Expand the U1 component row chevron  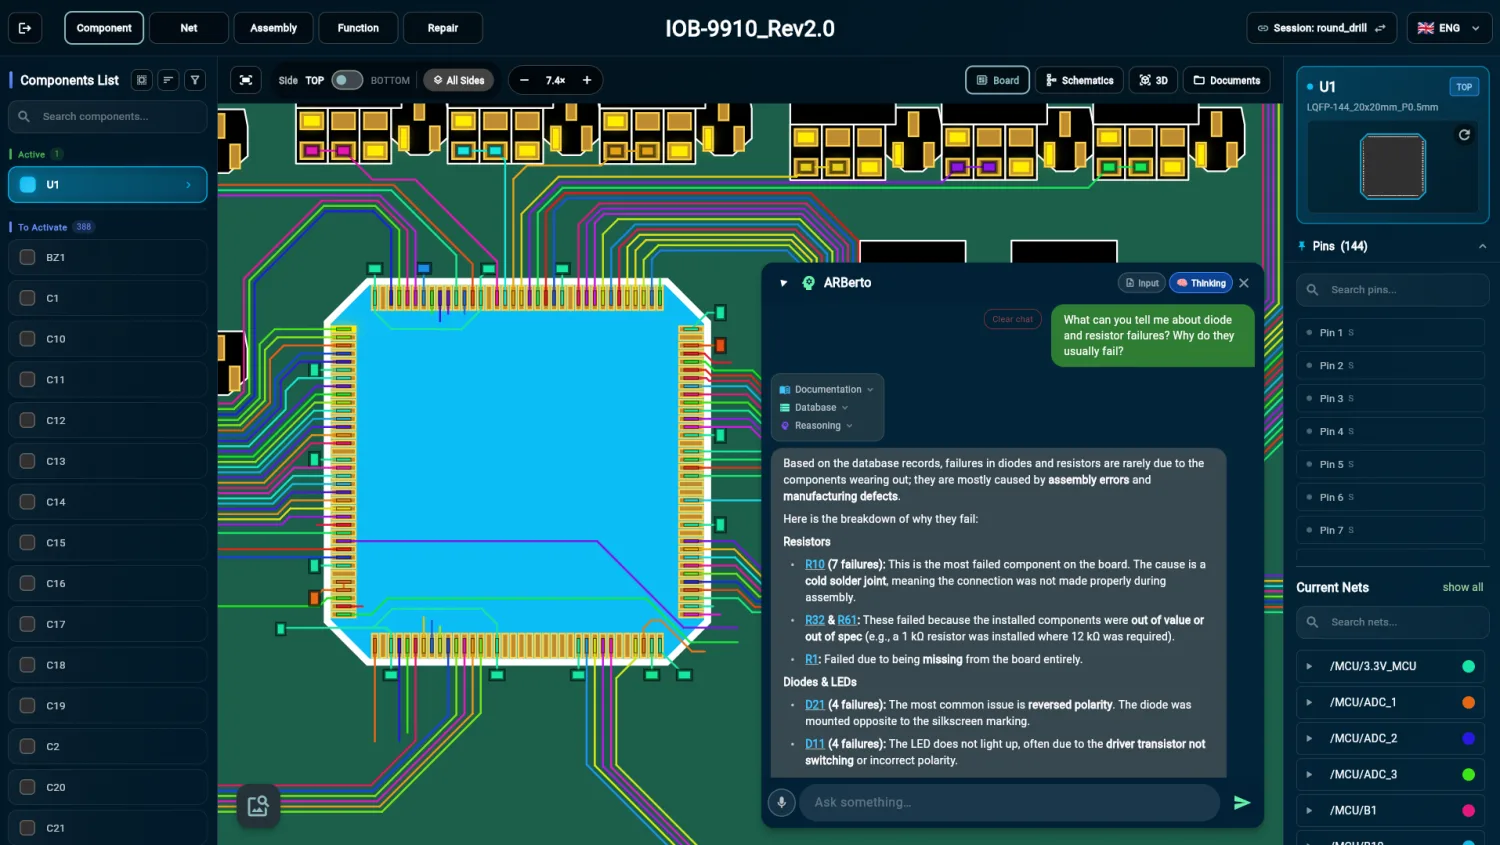coord(188,185)
